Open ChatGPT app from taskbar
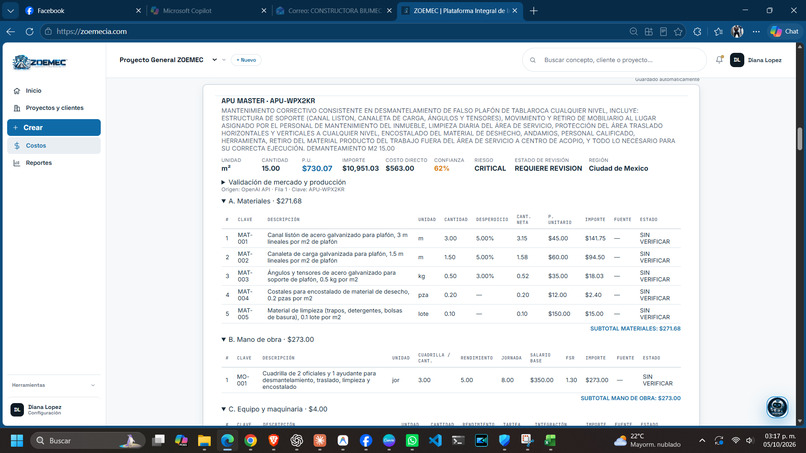This screenshot has width=806, height=453. [297, 441]
